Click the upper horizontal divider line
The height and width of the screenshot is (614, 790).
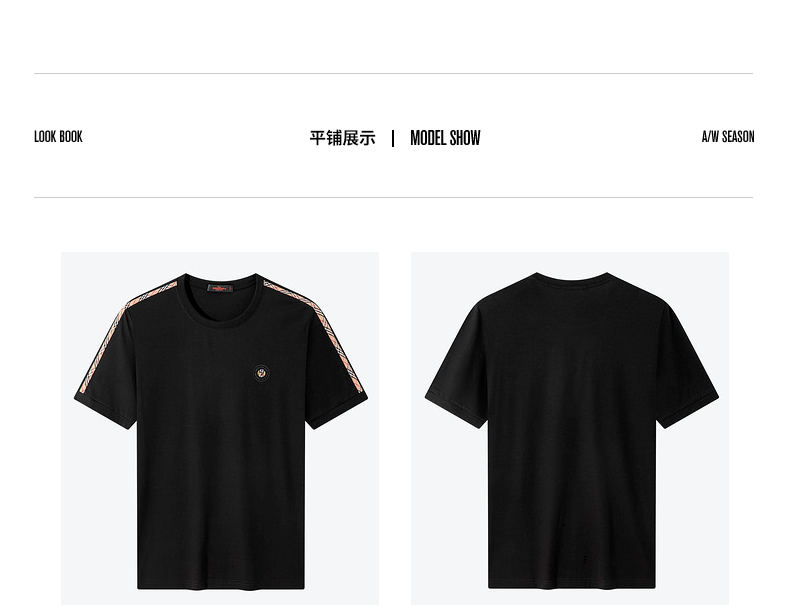tap(393, 74)
